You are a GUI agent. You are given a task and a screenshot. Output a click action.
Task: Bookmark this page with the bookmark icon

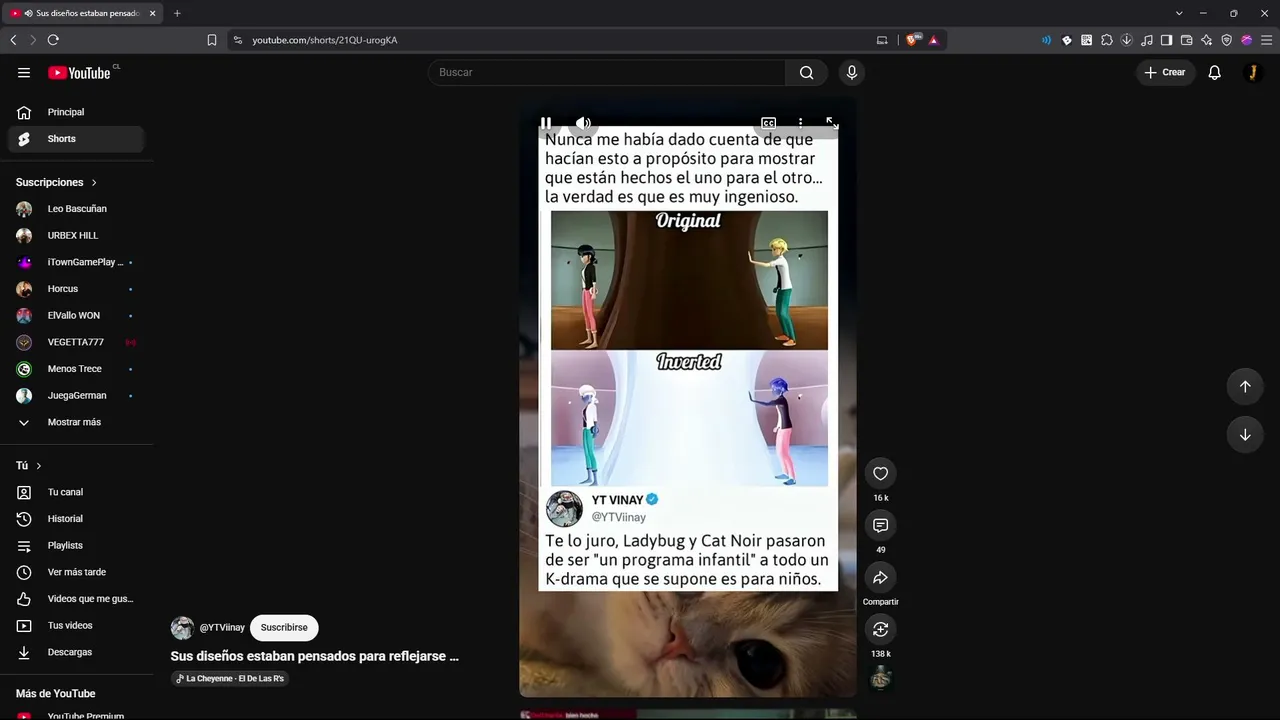(x=212, y=40)
